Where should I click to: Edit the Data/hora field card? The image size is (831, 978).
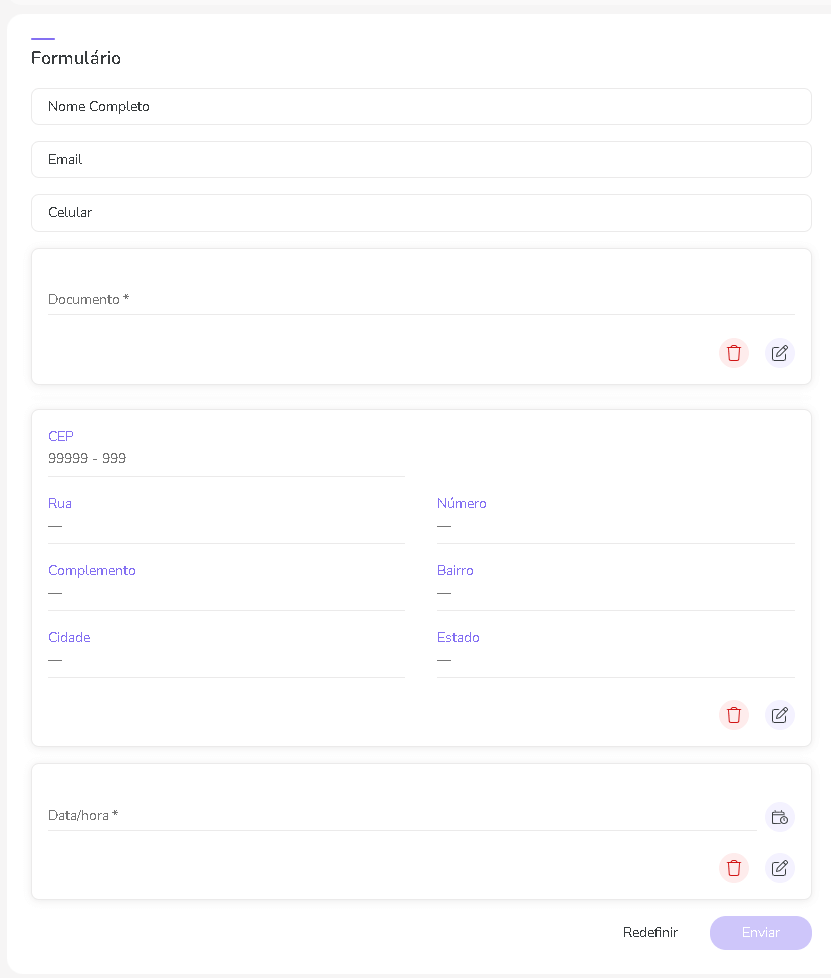[x=780, y=868]
